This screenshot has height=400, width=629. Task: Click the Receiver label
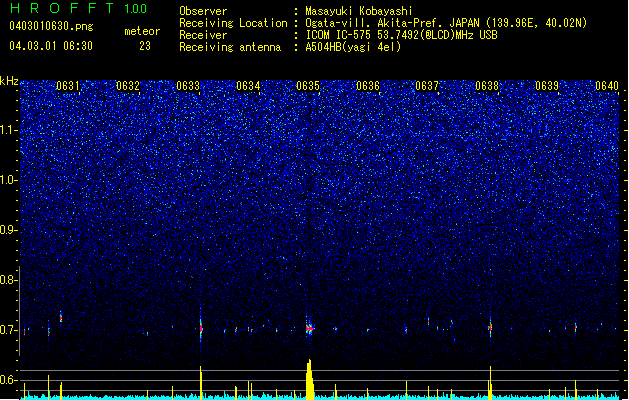click(203, 35)
